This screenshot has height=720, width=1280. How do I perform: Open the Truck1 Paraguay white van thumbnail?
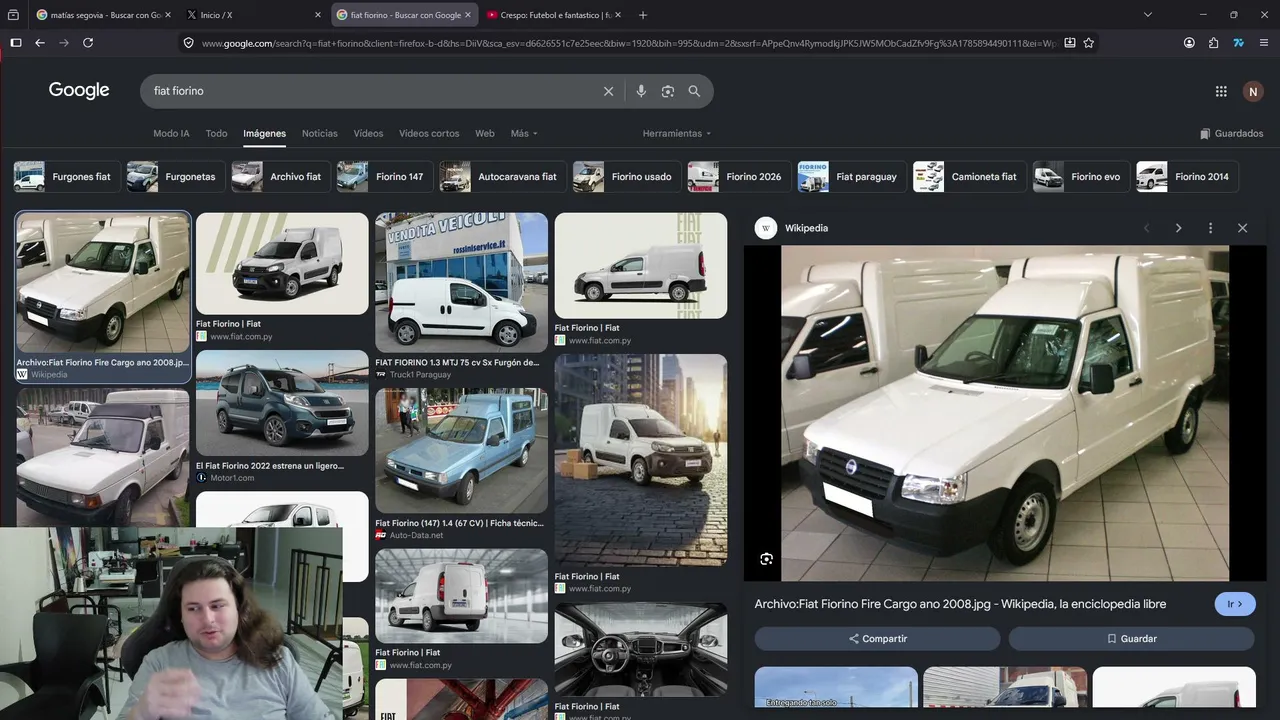(461, 283)
